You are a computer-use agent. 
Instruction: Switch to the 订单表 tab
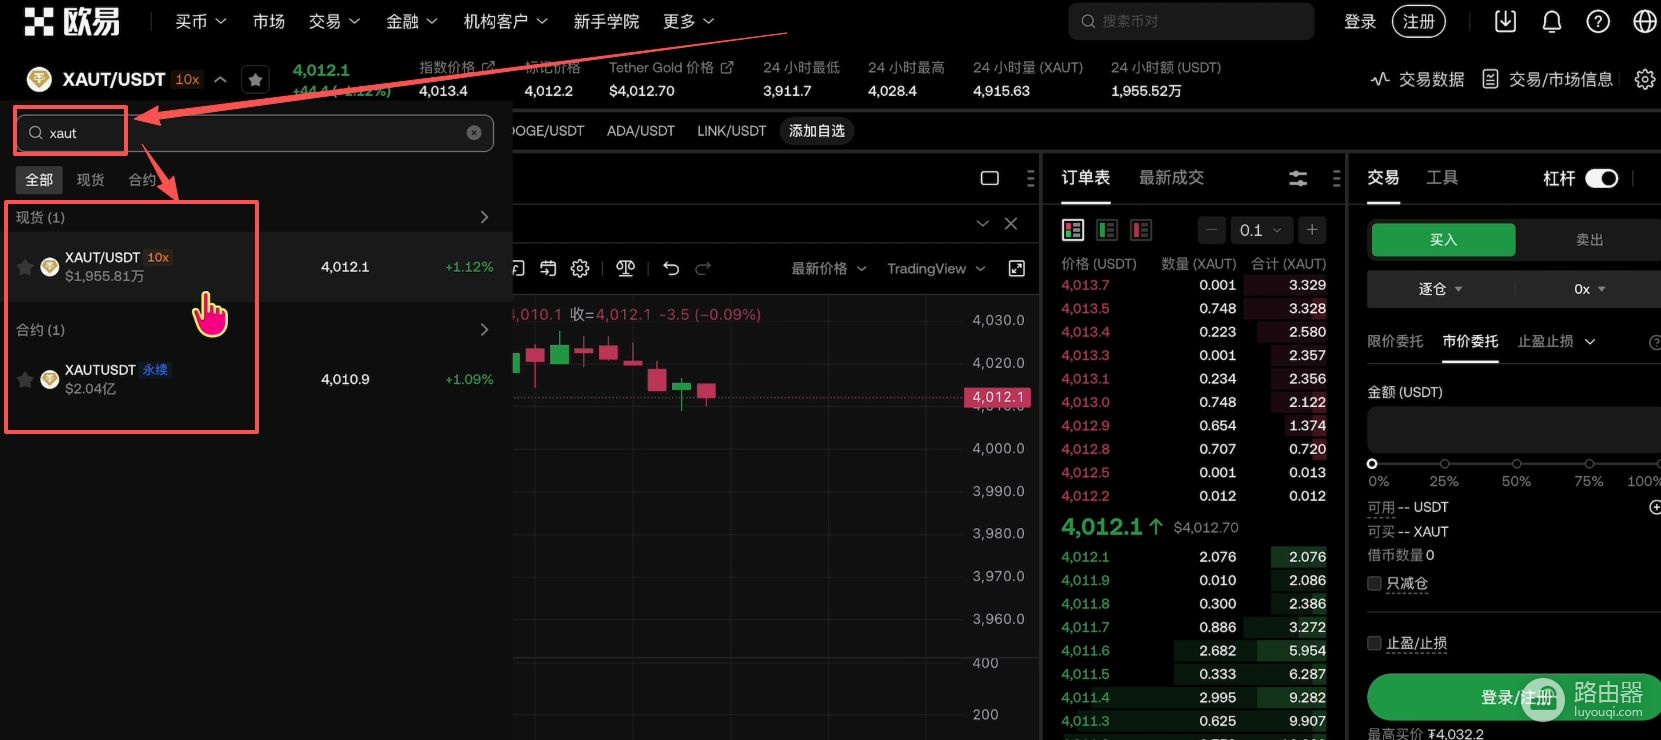(x=1086, y=178)
